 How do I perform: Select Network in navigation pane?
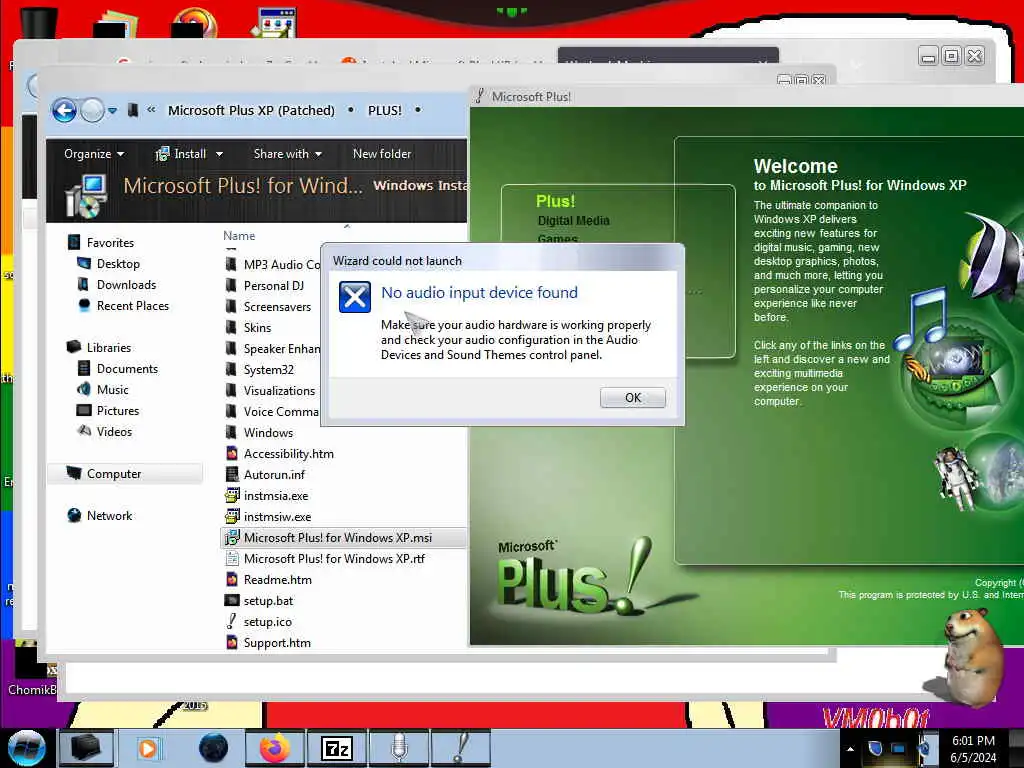[110, 516]
